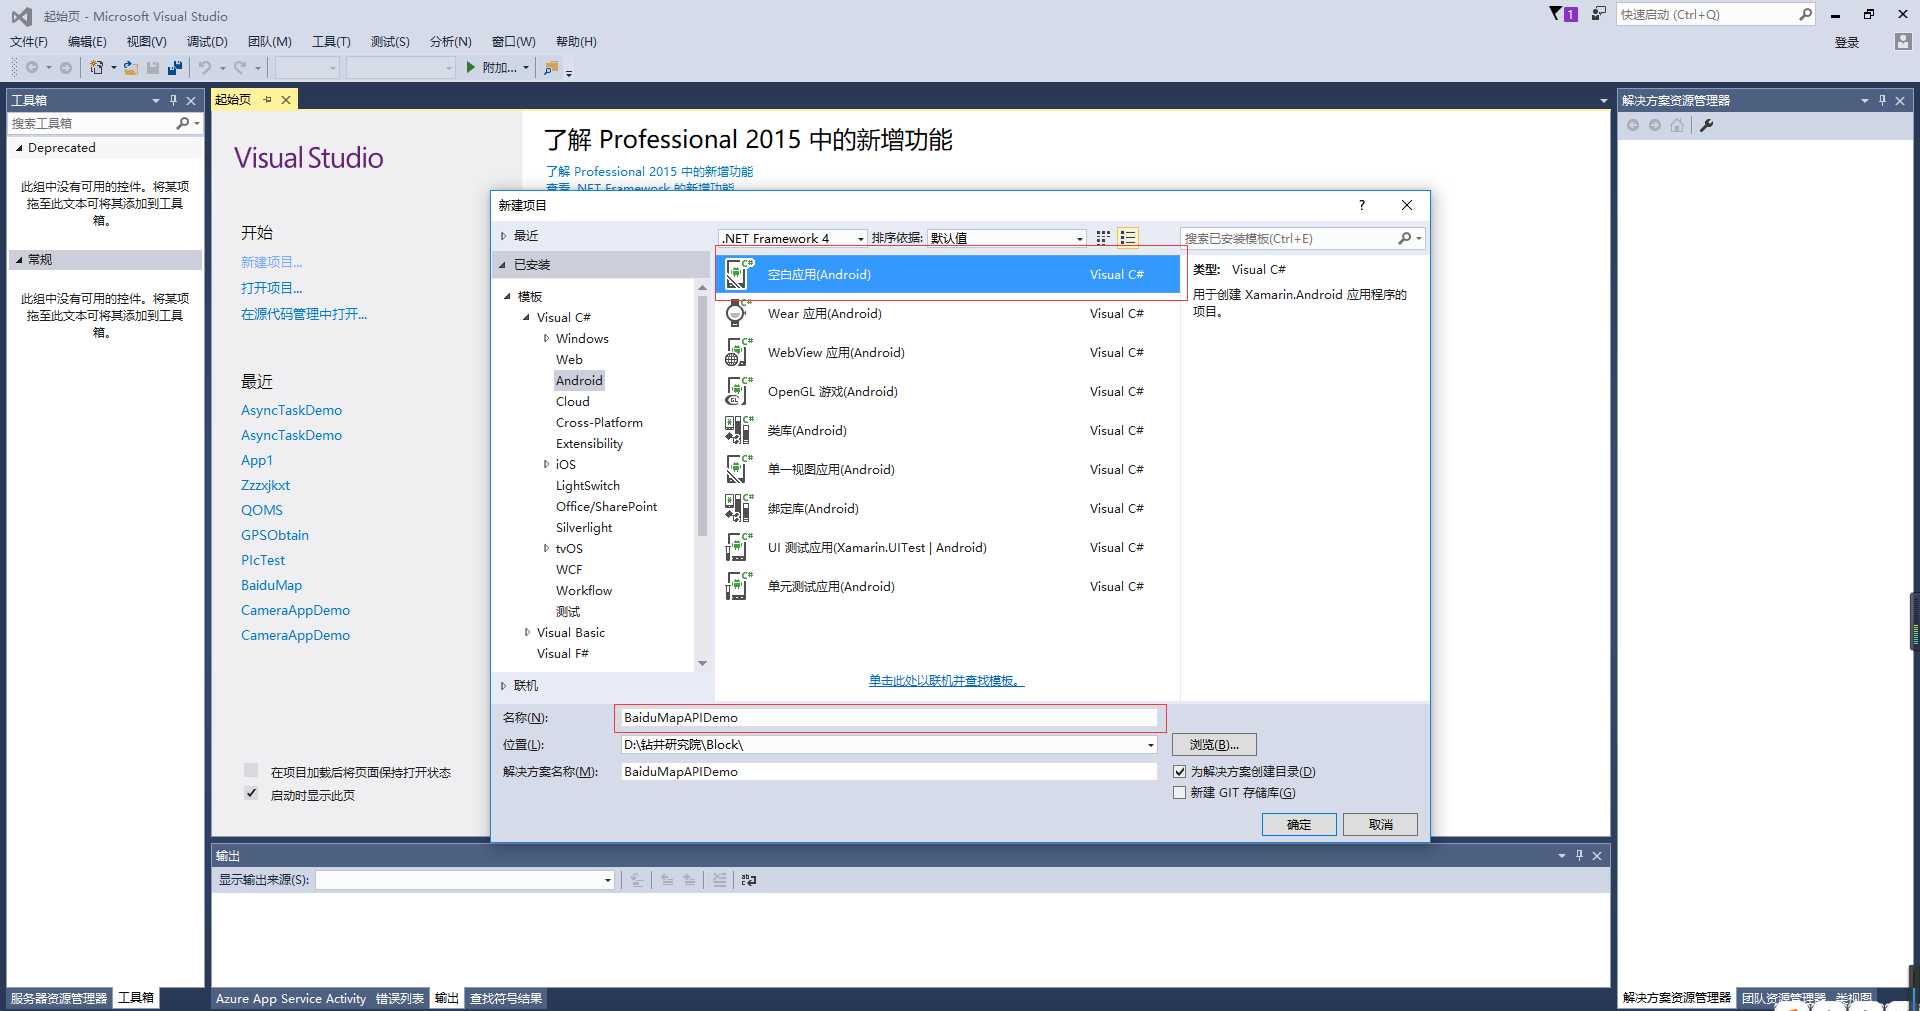Open the sort by 默认值 dropdown
Viewport: 1920px width, 1011px height.
1079,238
